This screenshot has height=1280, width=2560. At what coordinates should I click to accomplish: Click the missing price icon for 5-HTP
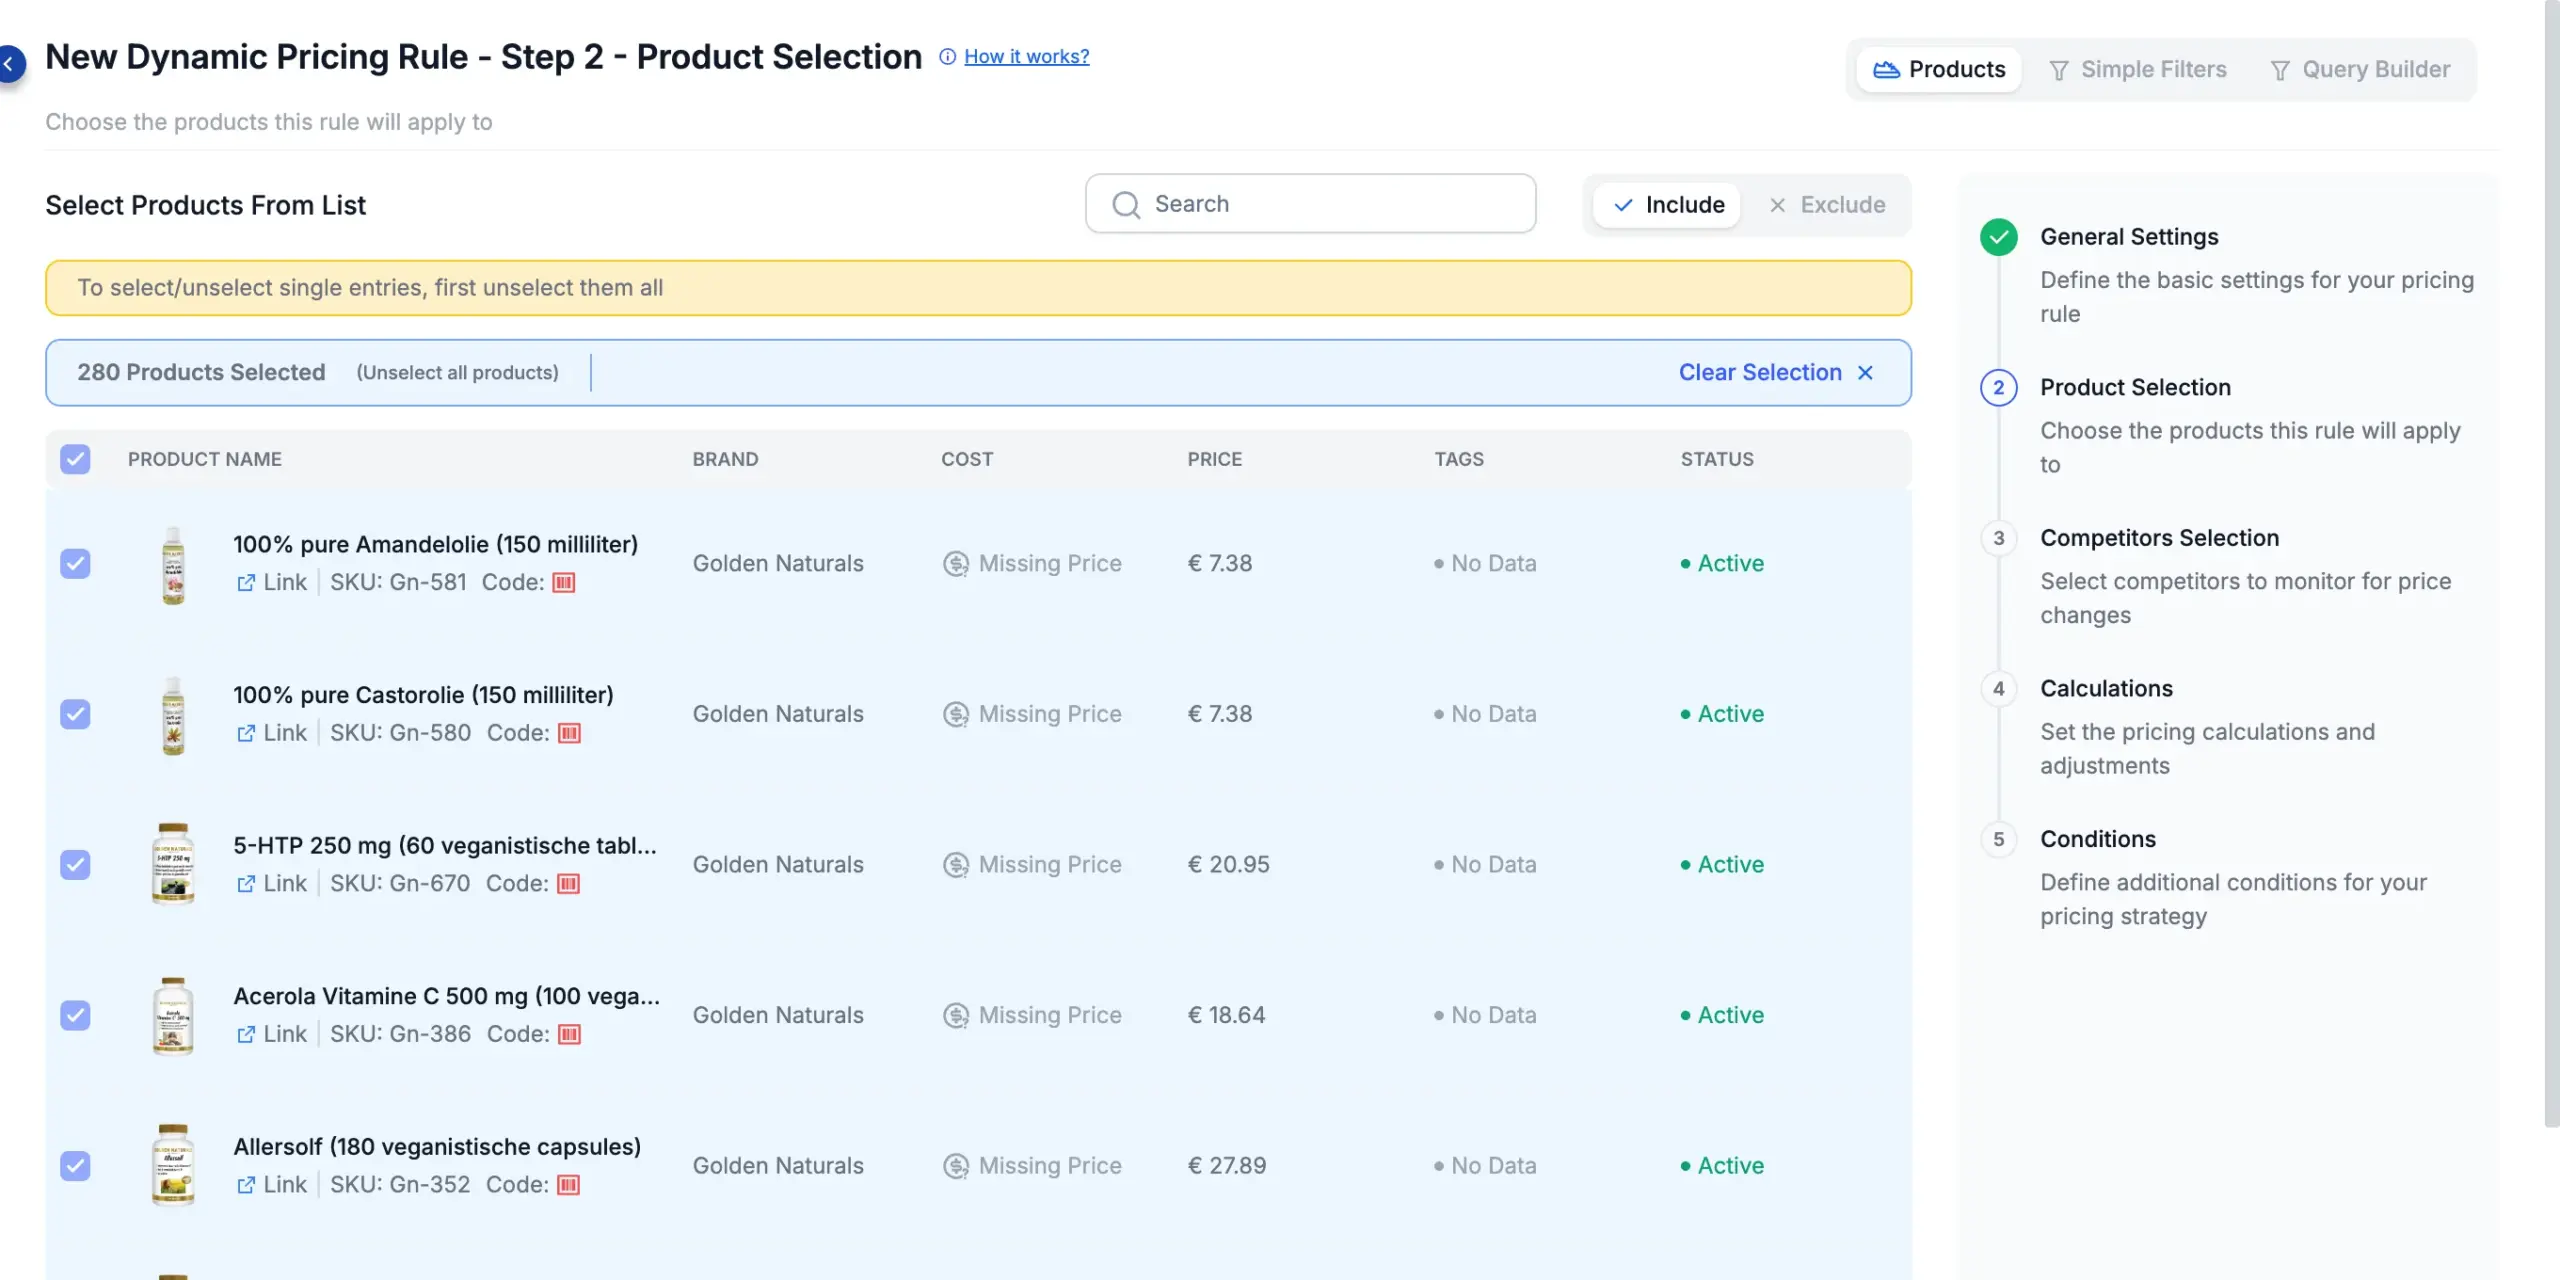tap(956, 865)
